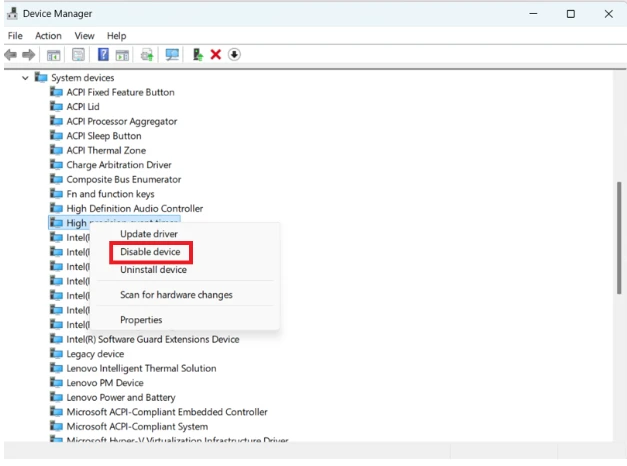The width and height of the screenshot is (627, 466).
Task: Click the blue Help question-mark icon
Action: click(103, 54)
